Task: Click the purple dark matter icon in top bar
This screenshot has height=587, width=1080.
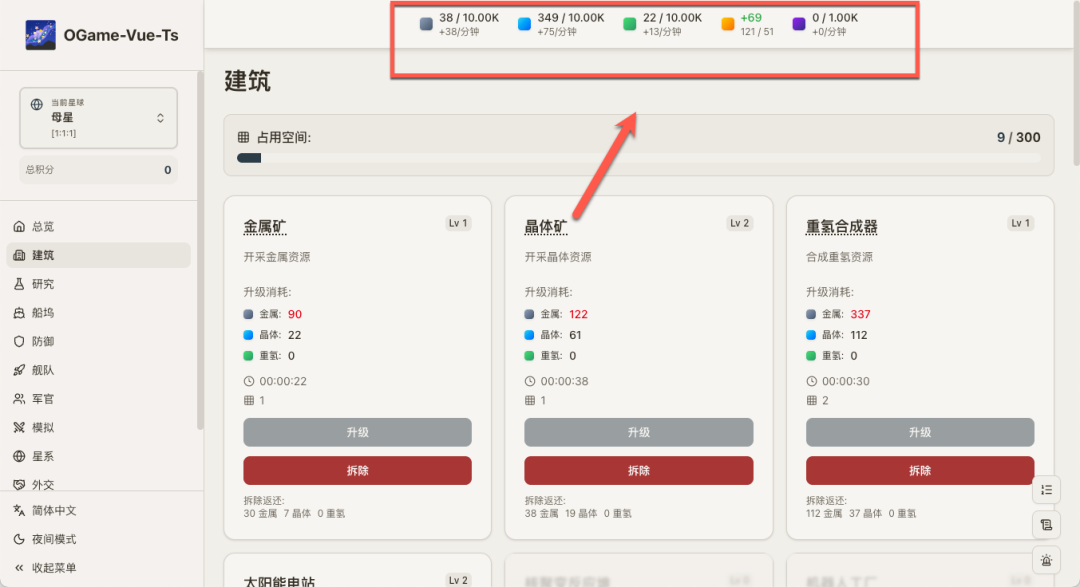Action: coord(799,24)
